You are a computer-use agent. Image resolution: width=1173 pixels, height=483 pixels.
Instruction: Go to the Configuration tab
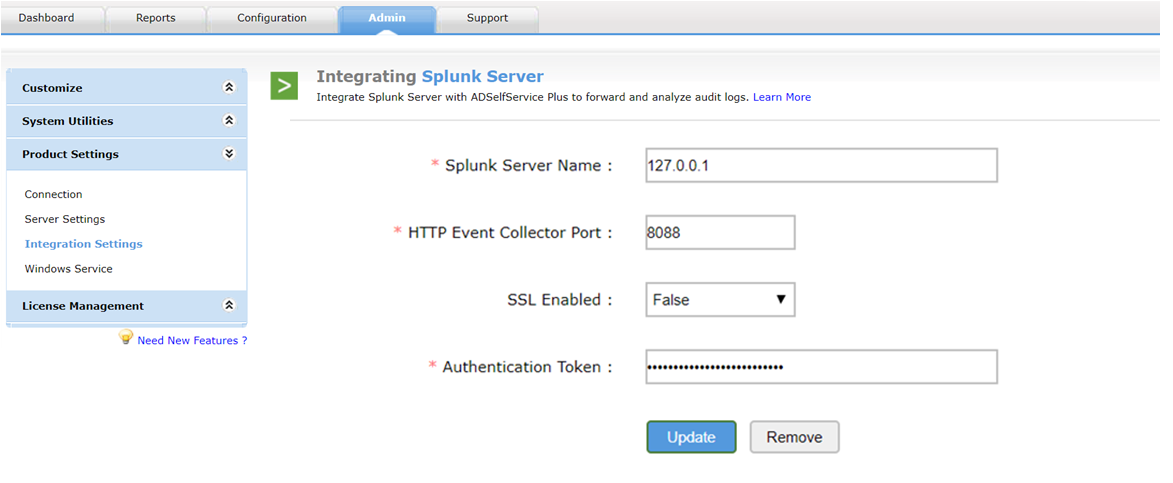tap(272, 19)
